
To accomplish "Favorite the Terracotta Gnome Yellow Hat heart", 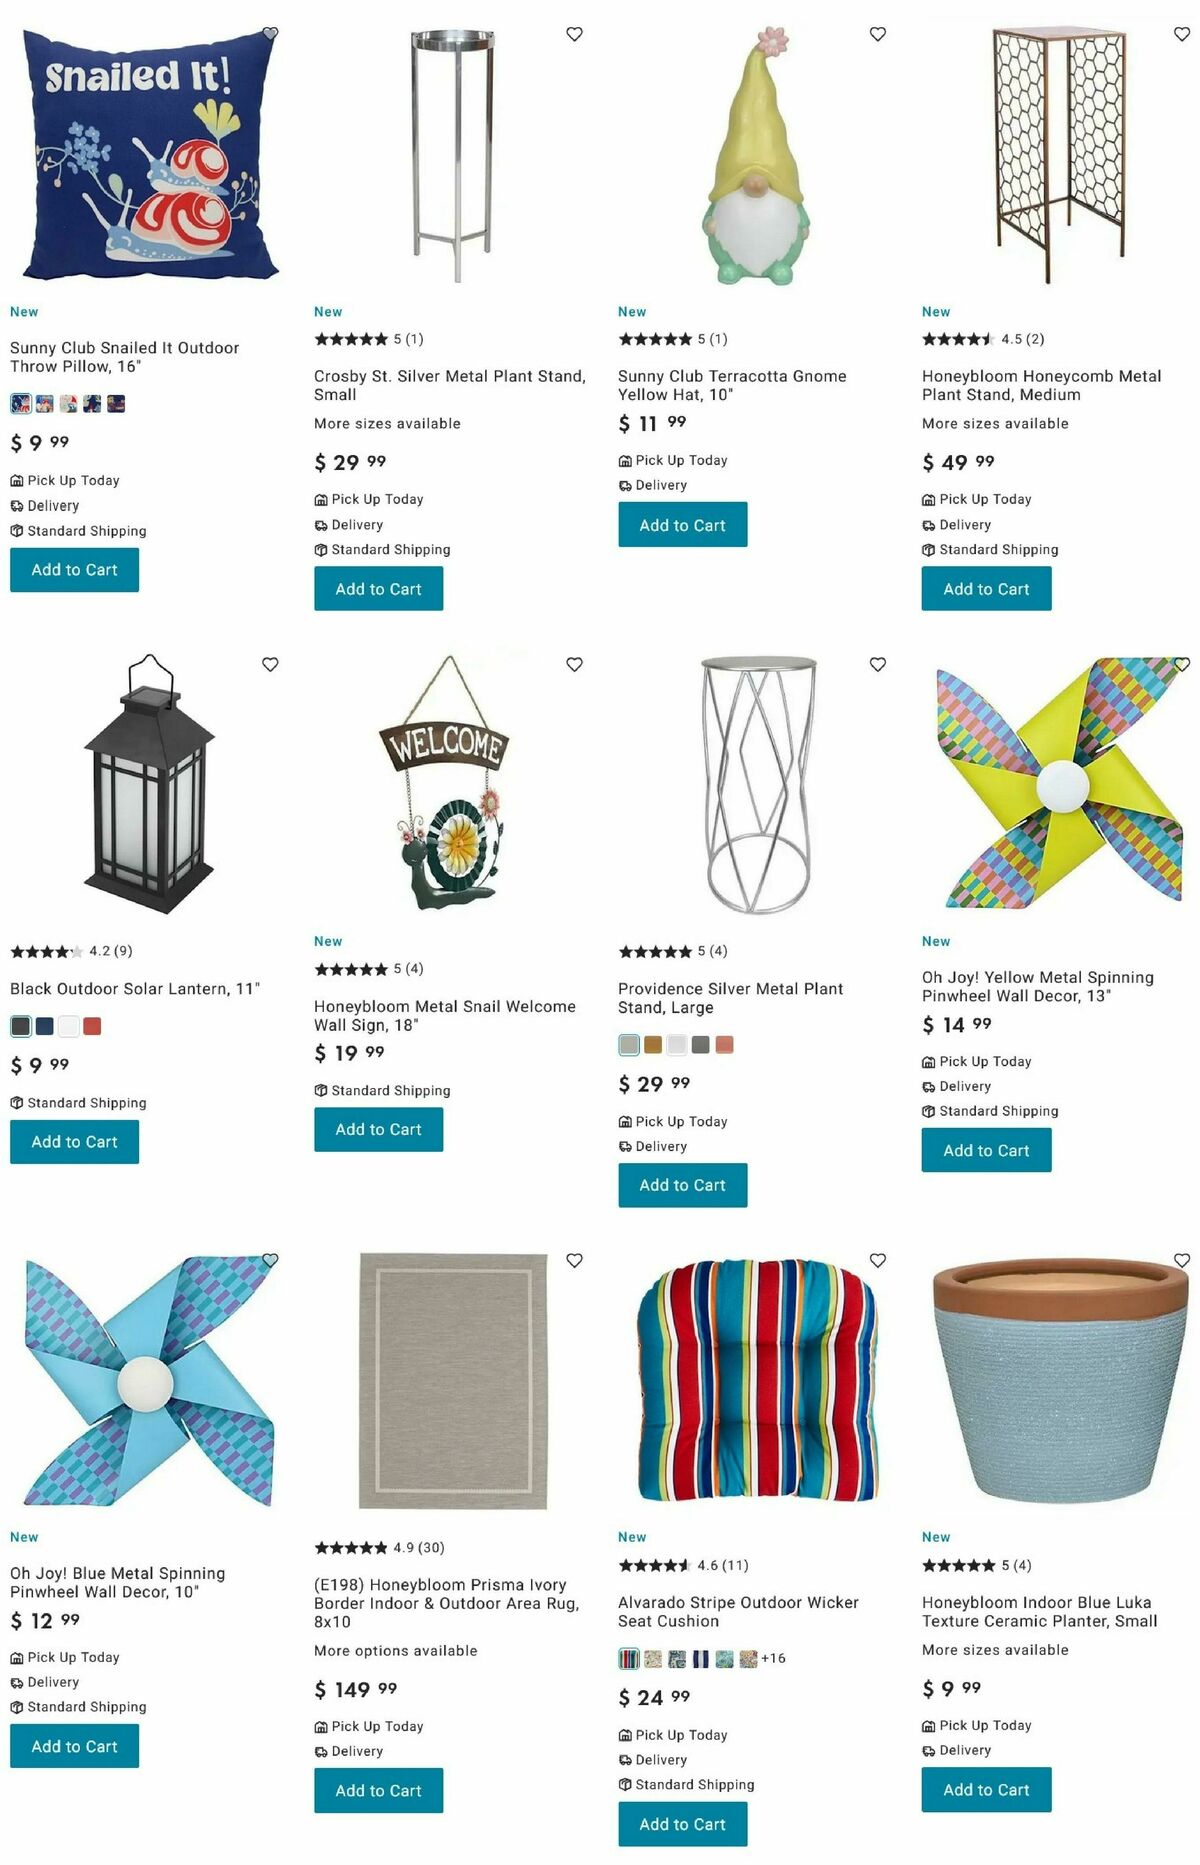I will 878,34.
